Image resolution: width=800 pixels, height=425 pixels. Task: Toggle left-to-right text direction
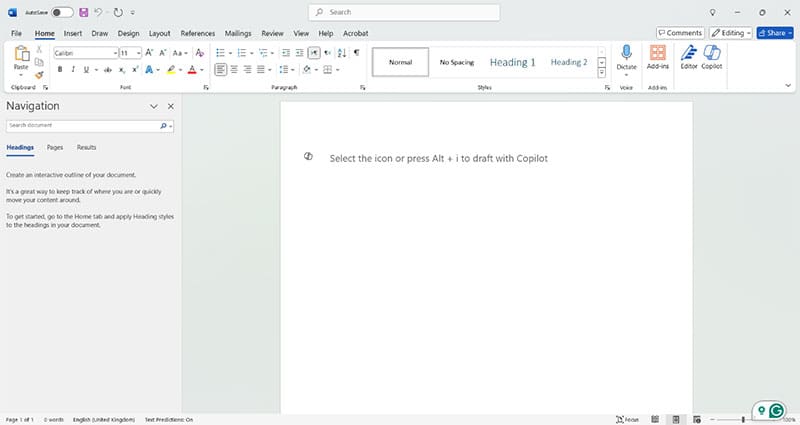coord(314,53)
